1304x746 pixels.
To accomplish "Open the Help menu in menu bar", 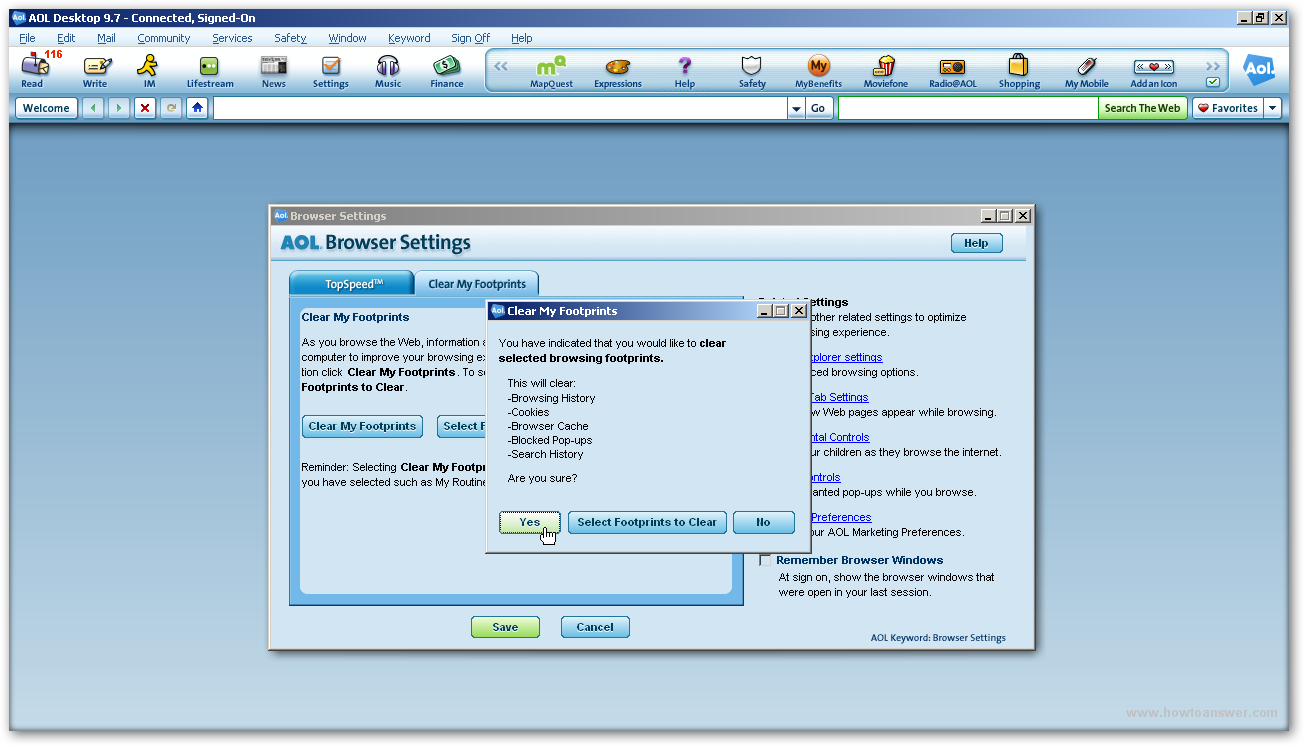I will [x=521, y=38].
